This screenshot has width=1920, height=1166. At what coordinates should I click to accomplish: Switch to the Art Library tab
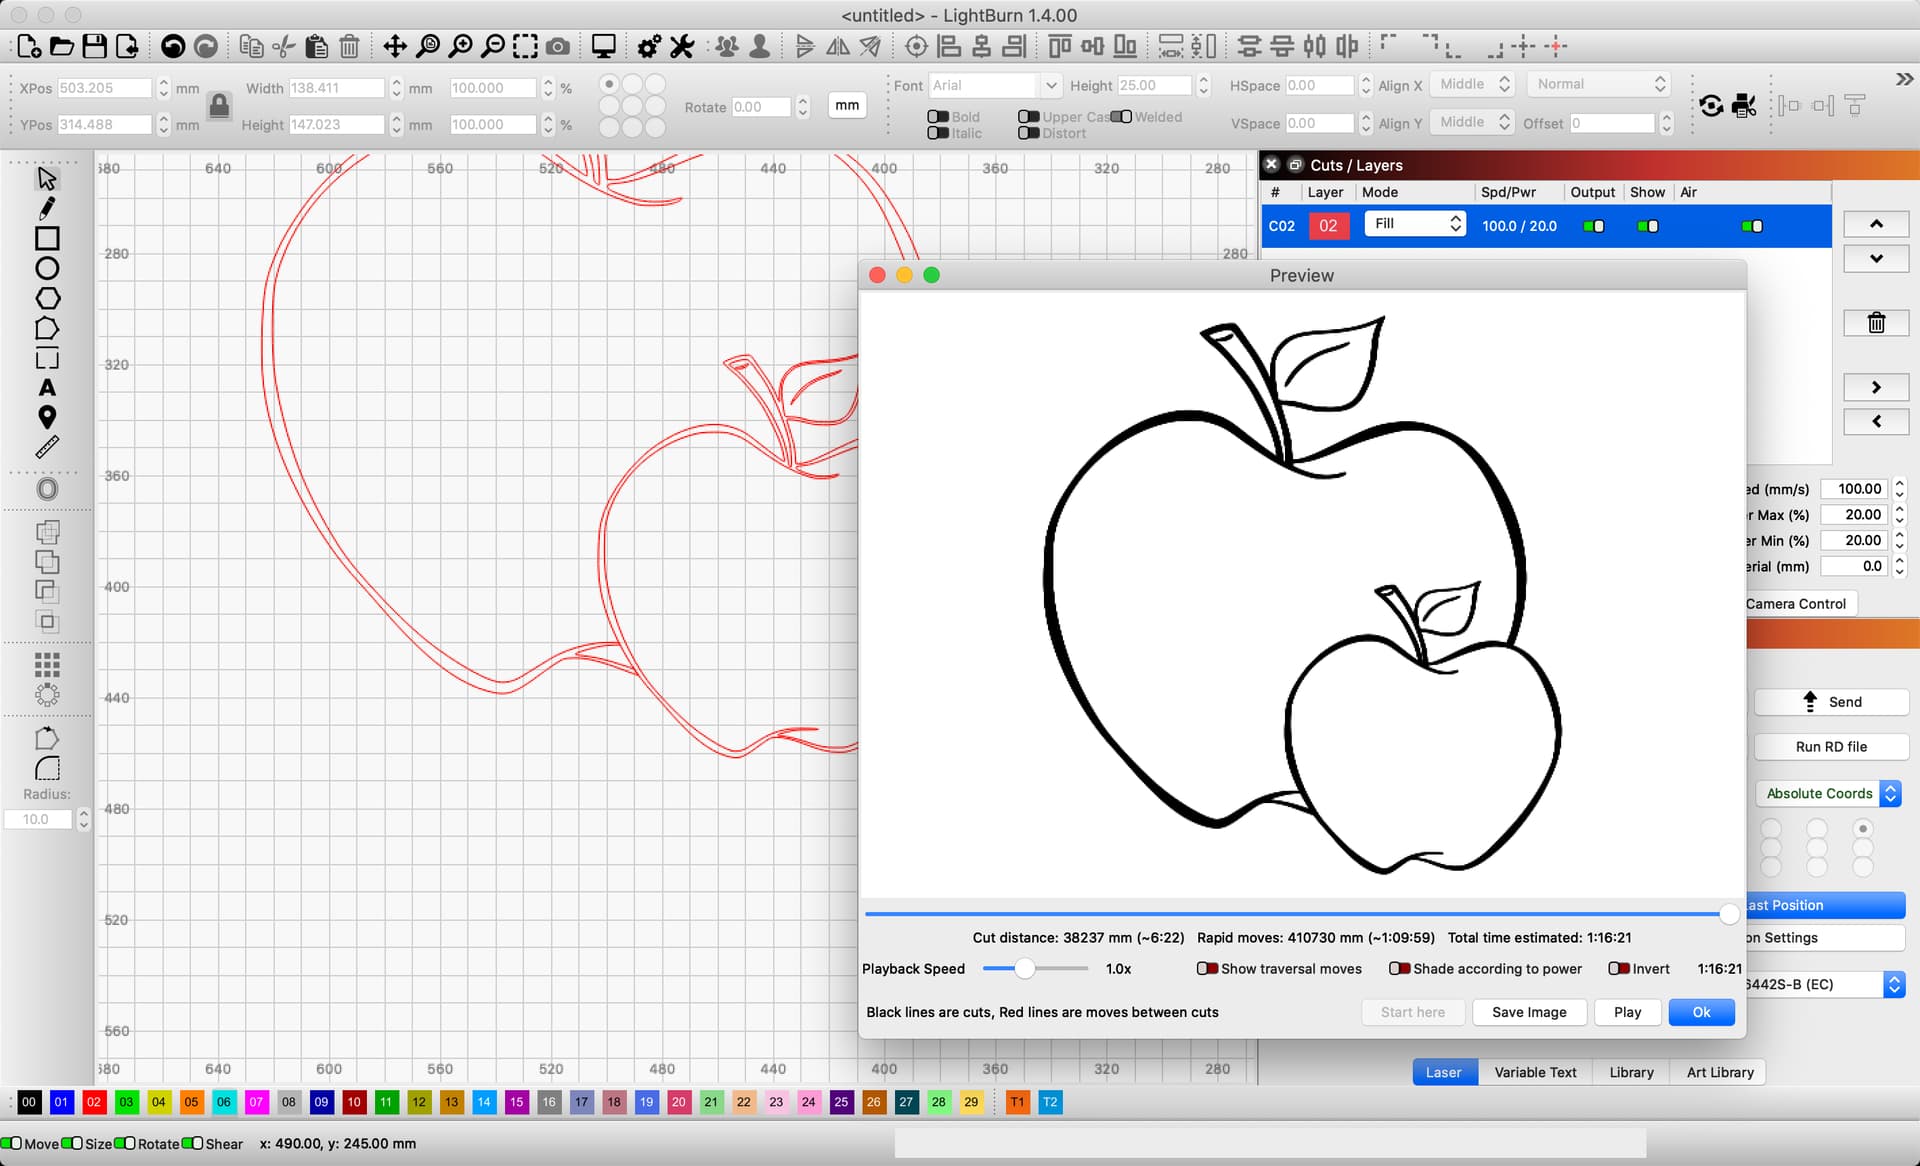[1720, 1072]
